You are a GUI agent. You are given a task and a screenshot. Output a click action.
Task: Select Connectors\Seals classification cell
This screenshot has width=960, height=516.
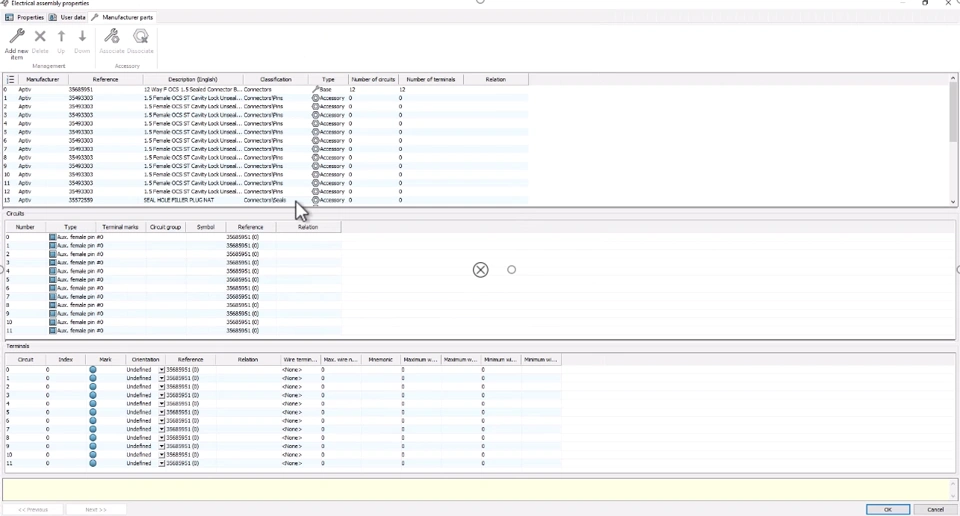click(x=264, y=200)
